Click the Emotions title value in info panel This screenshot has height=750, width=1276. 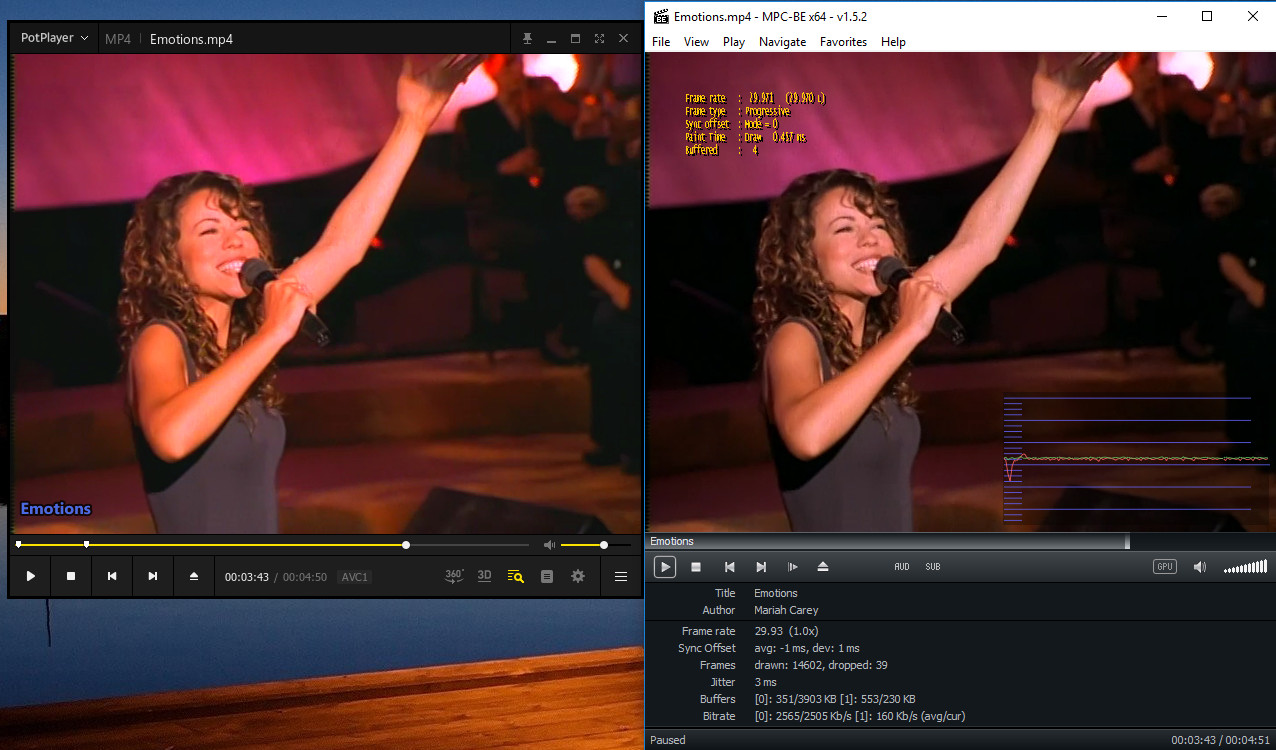[776, 593]
